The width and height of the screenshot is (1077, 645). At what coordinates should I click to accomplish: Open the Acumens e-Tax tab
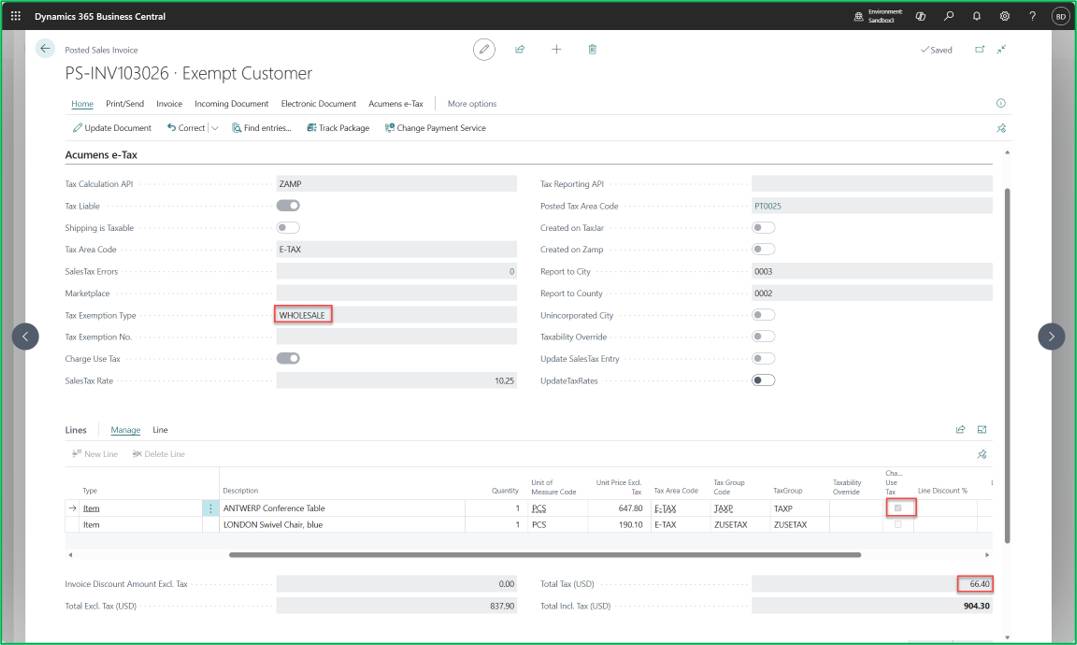click(x=396, y=104)
